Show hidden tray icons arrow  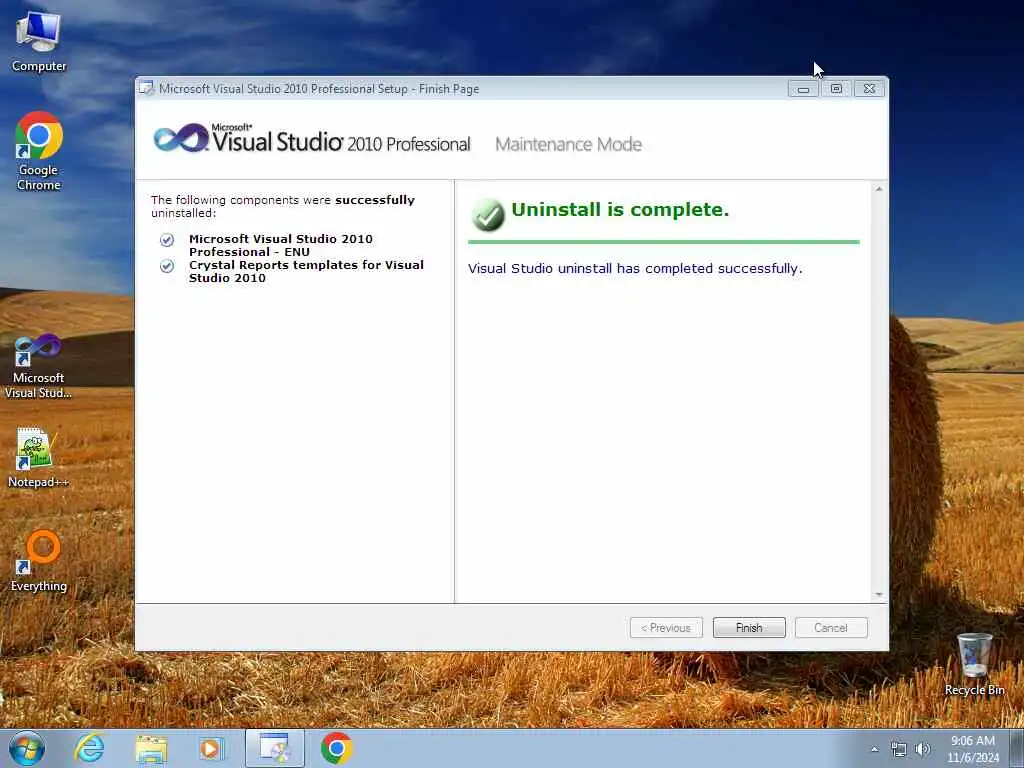(x=874, y=749)
